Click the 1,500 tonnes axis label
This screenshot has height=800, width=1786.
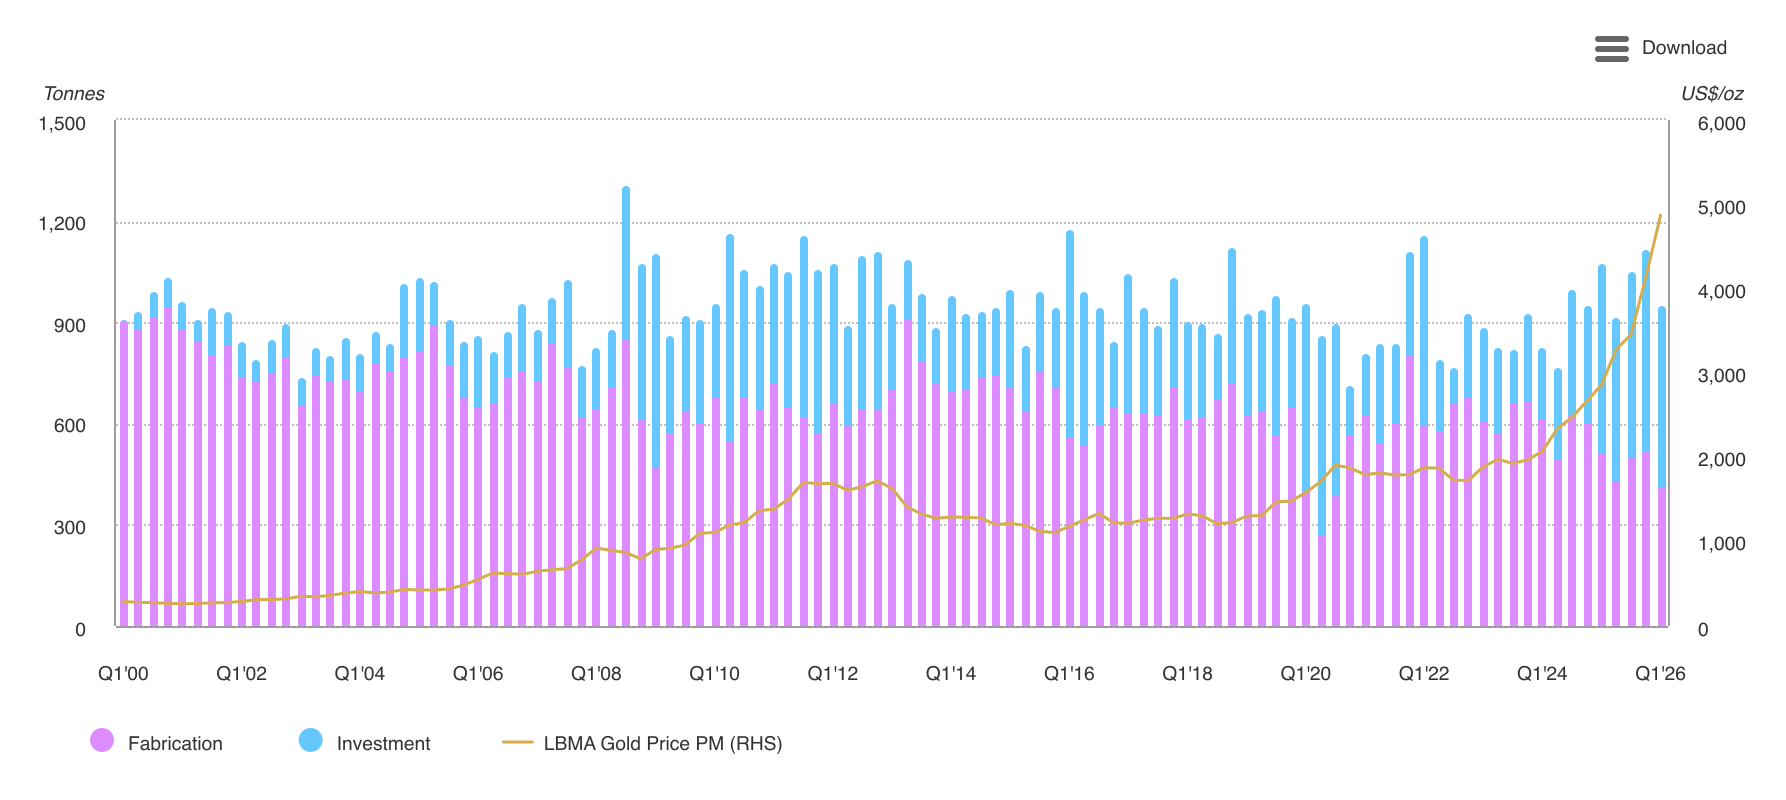pyautogui.click(x=62, y=124)
